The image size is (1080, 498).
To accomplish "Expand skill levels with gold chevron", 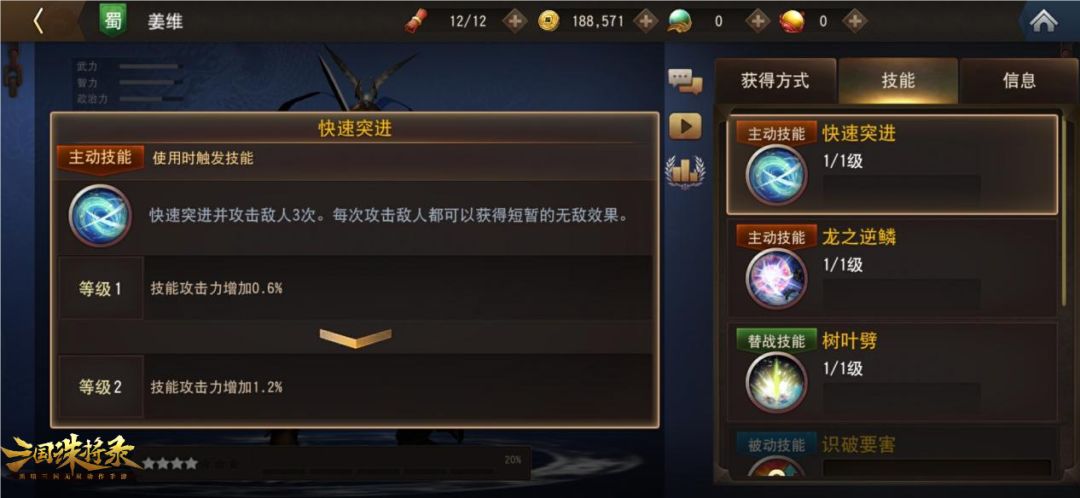I will point(355,338).
